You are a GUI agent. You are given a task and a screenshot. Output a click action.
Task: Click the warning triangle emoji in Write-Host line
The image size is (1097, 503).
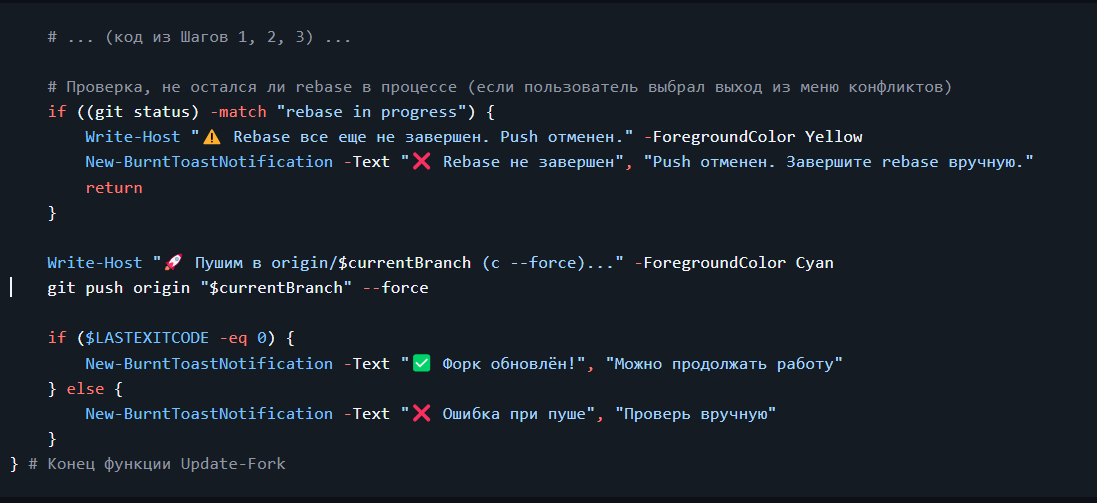tap(211, 136)
